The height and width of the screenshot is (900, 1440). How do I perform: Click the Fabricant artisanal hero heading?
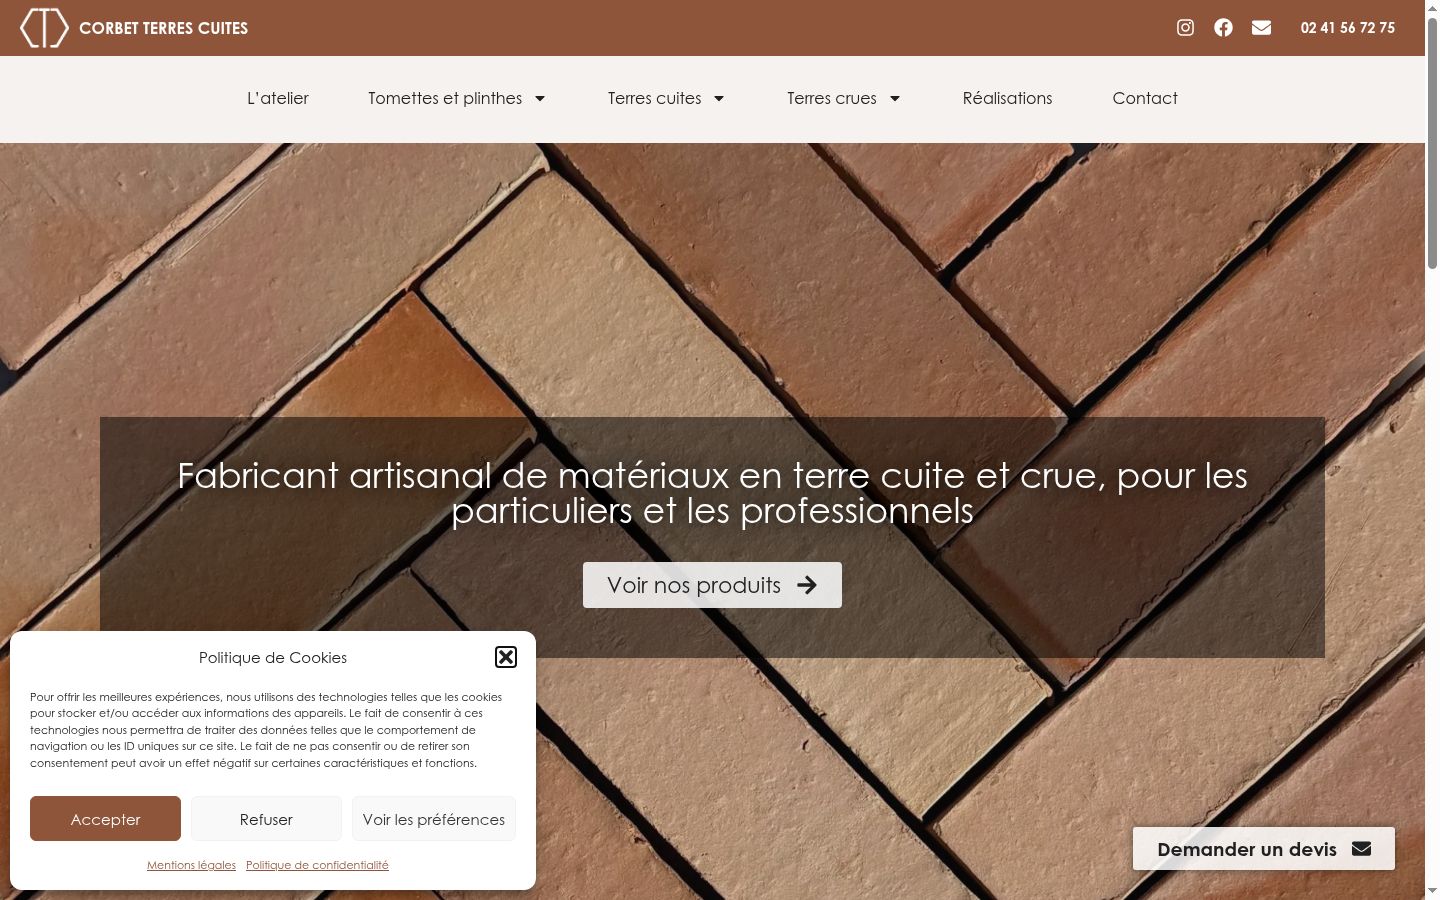pyautogui.click(x=712, y=493)
